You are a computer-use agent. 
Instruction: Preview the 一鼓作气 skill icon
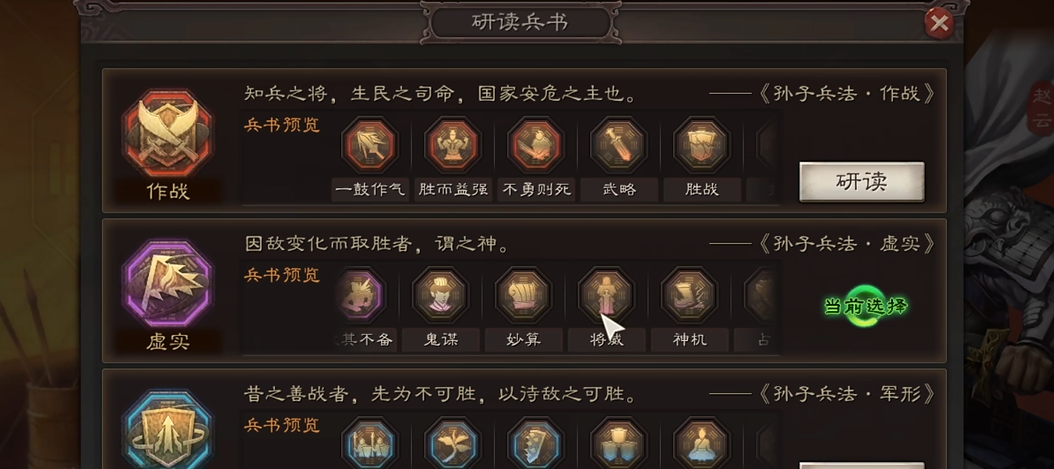coord(370,144)
